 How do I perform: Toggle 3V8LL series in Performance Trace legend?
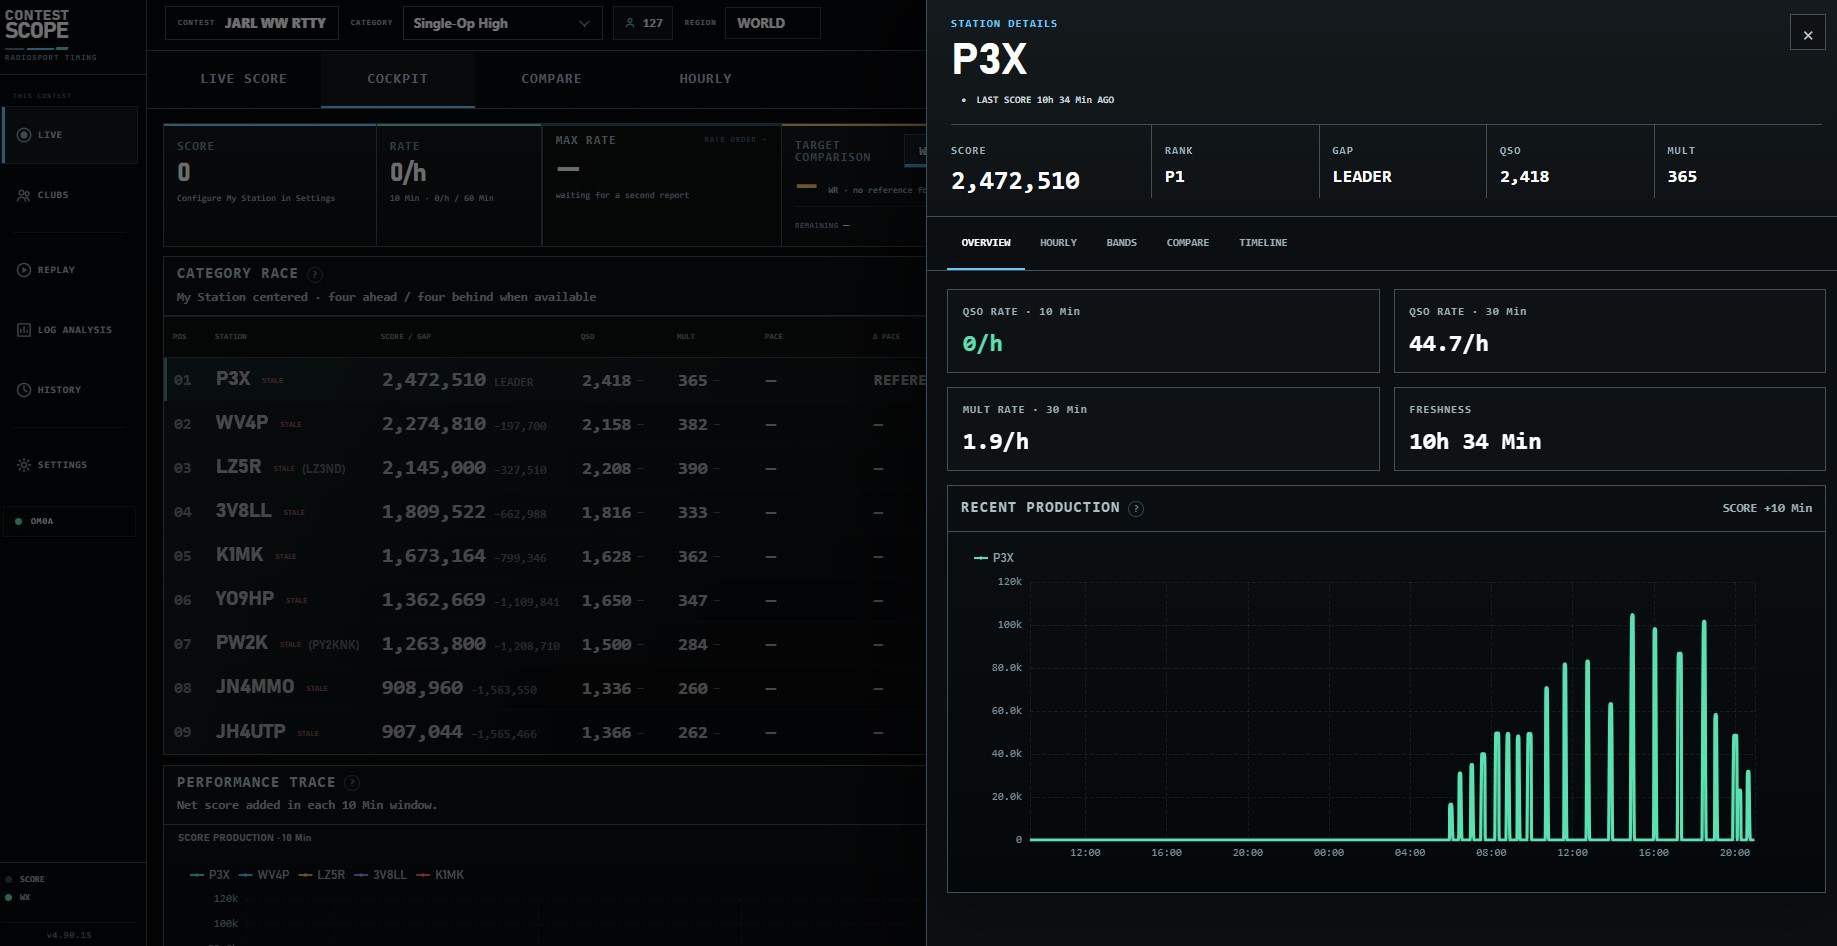click(381, 875)
